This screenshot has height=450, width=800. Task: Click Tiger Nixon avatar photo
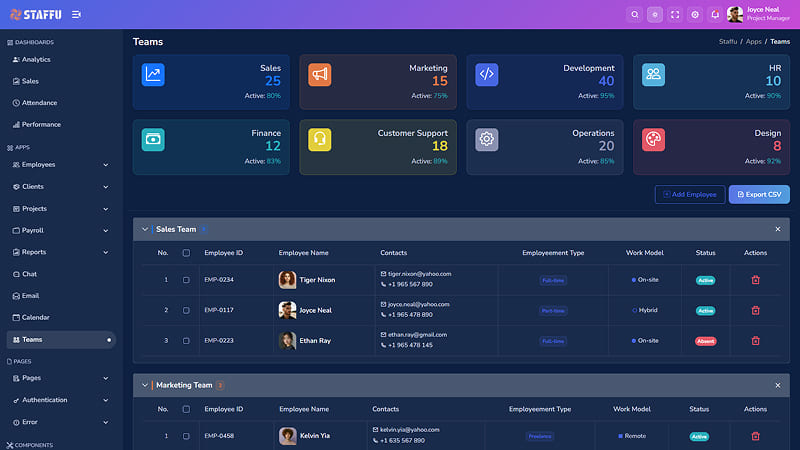(287, 280)
